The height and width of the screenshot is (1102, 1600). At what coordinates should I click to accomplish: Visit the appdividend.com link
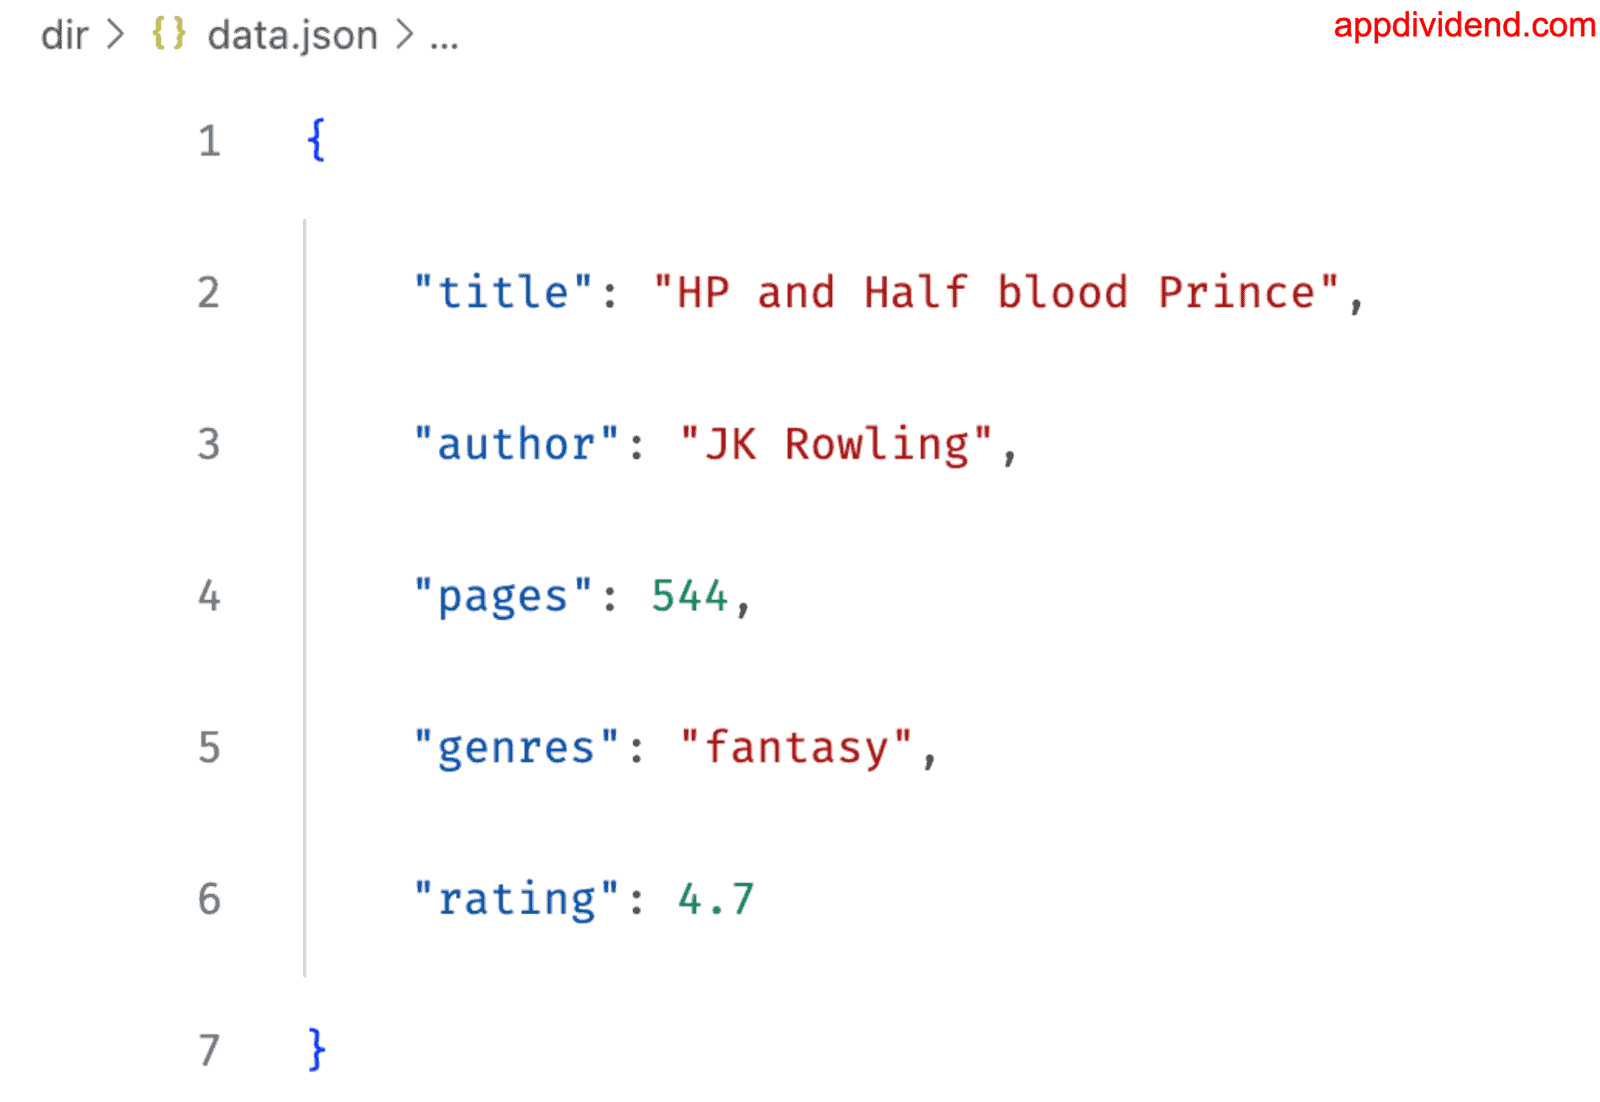click(x=1464, y=25)
